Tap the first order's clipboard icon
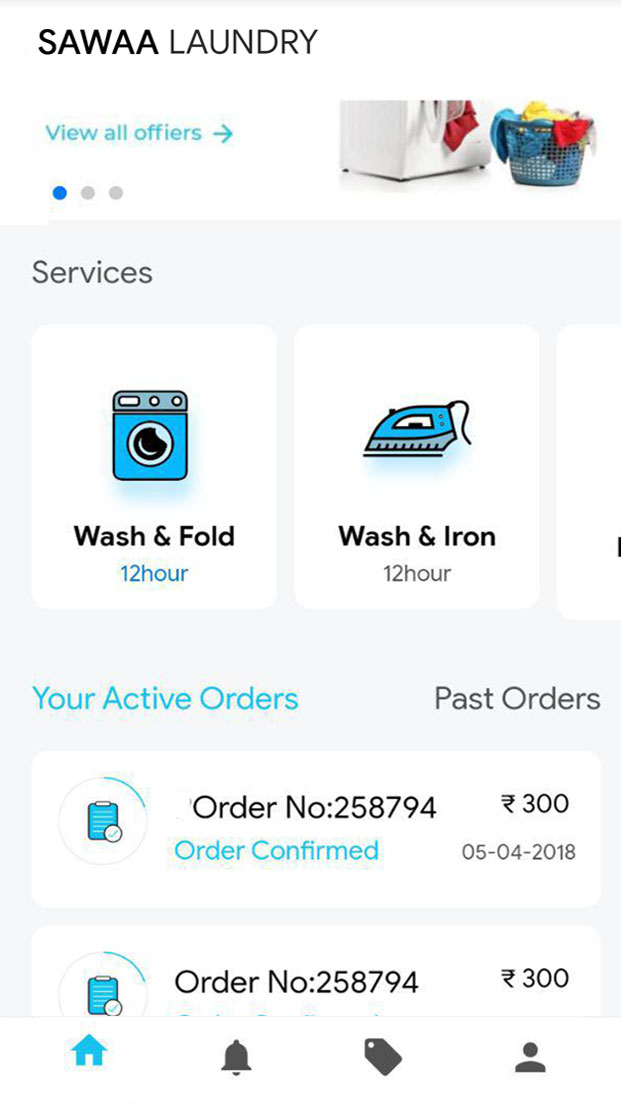Viewport: 621px width, 1104px height. pos(103,821)
